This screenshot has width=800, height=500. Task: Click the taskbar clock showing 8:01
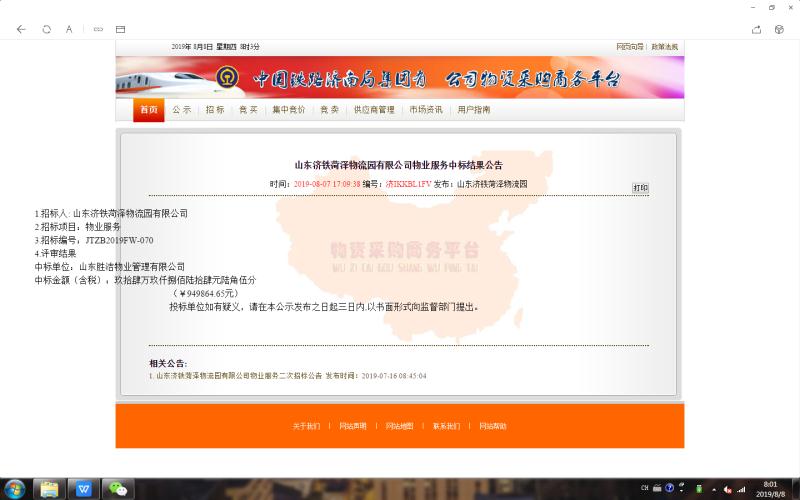(769, 489)
